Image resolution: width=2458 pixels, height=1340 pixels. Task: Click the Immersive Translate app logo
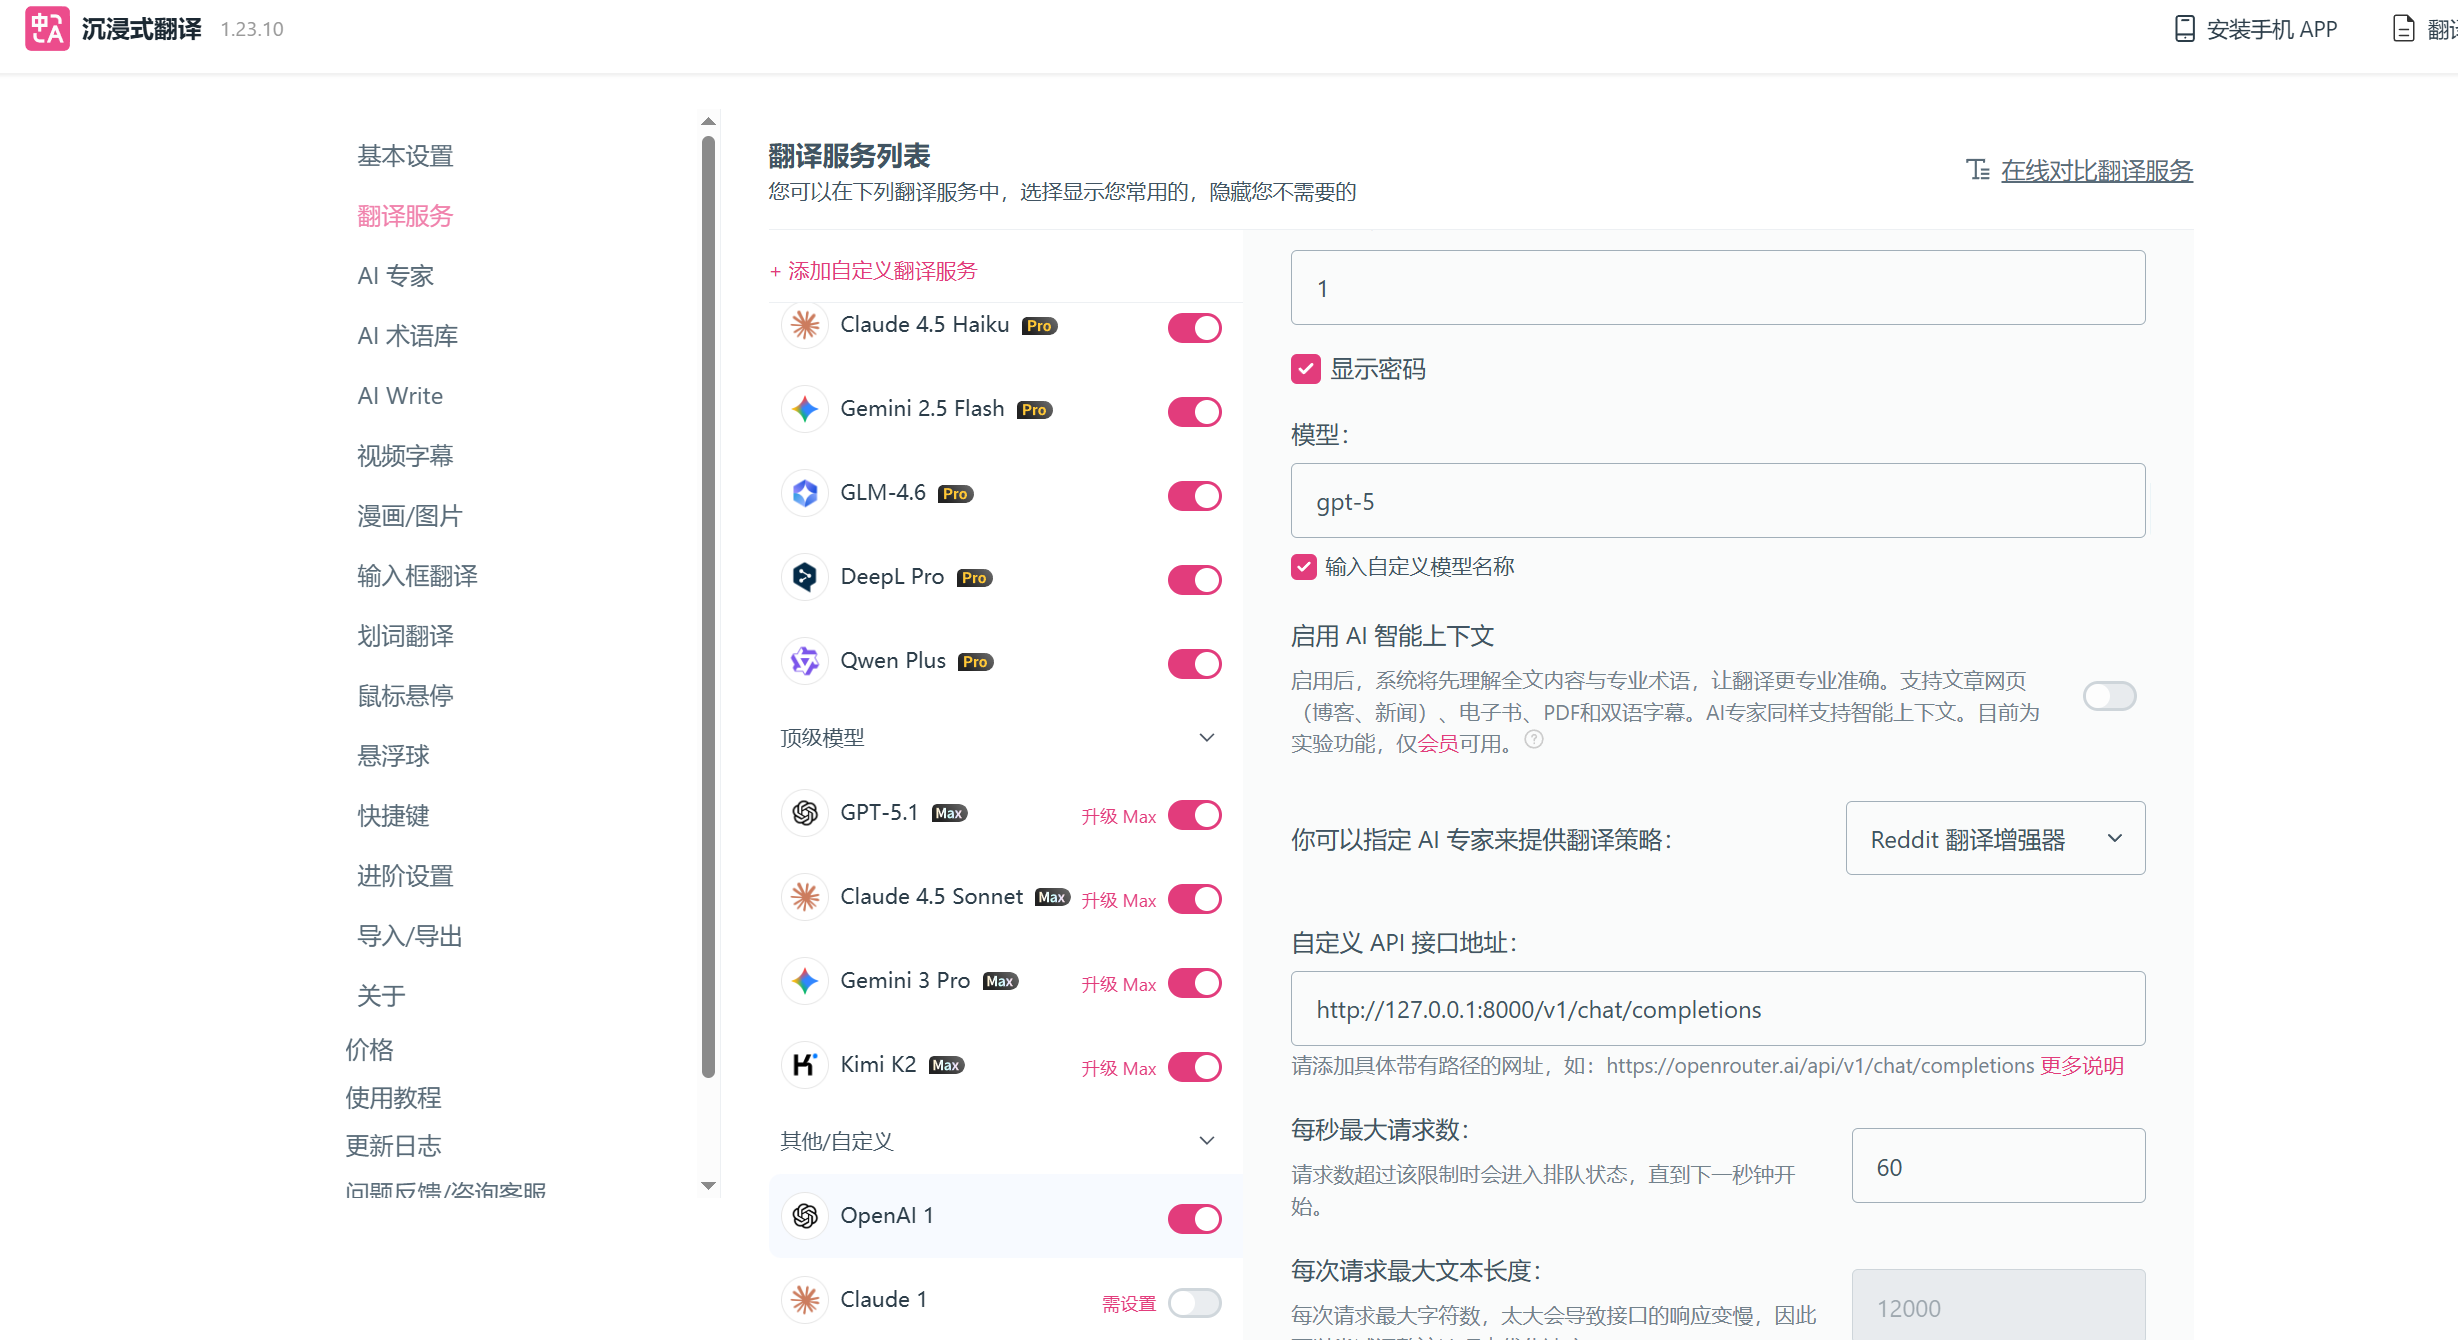[47, 28]
